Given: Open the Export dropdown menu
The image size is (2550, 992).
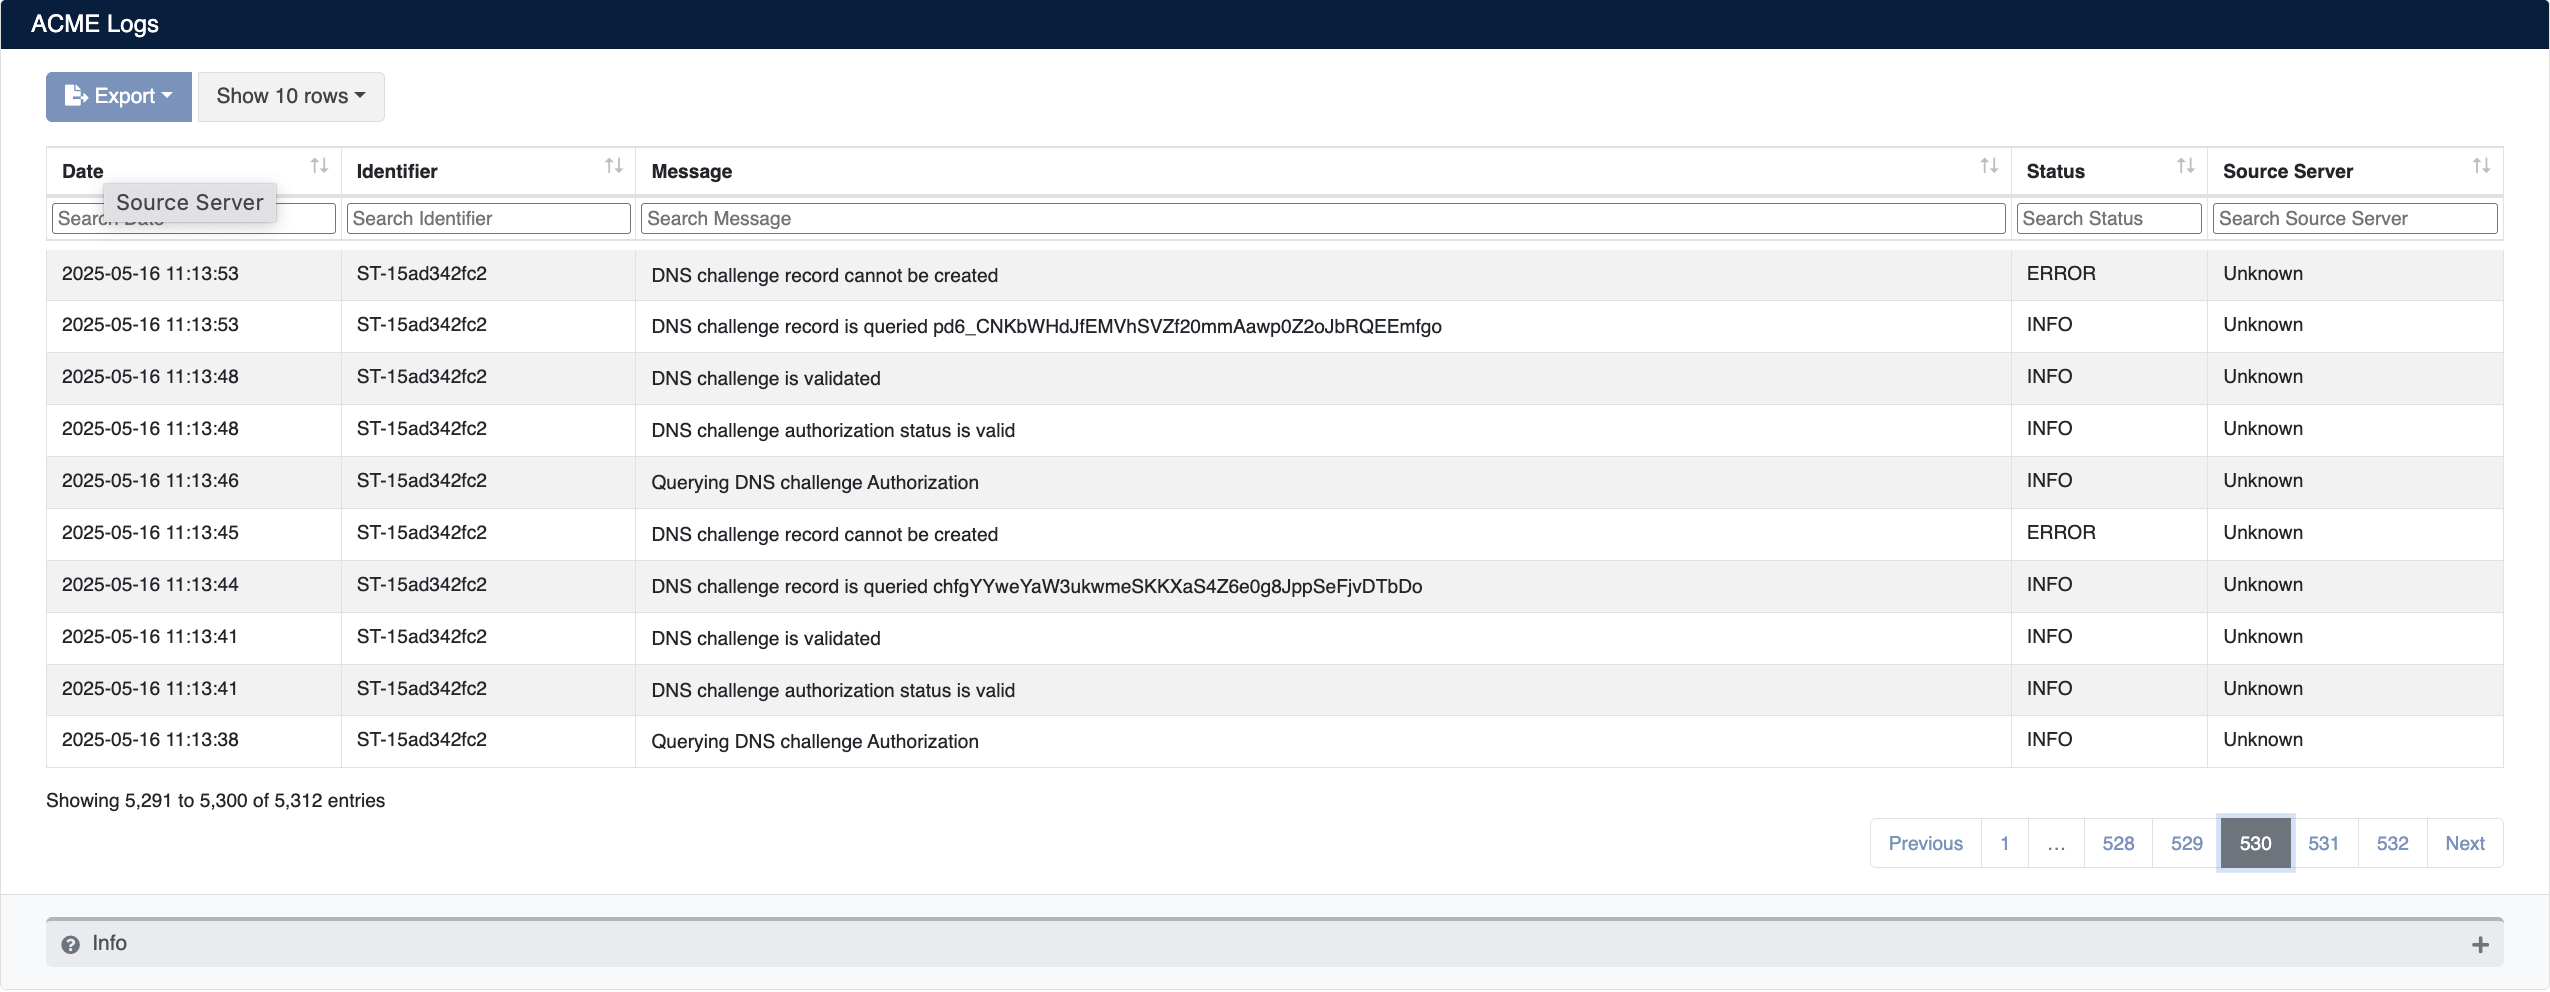Looking at the screenshot, I should coord(118,96).
